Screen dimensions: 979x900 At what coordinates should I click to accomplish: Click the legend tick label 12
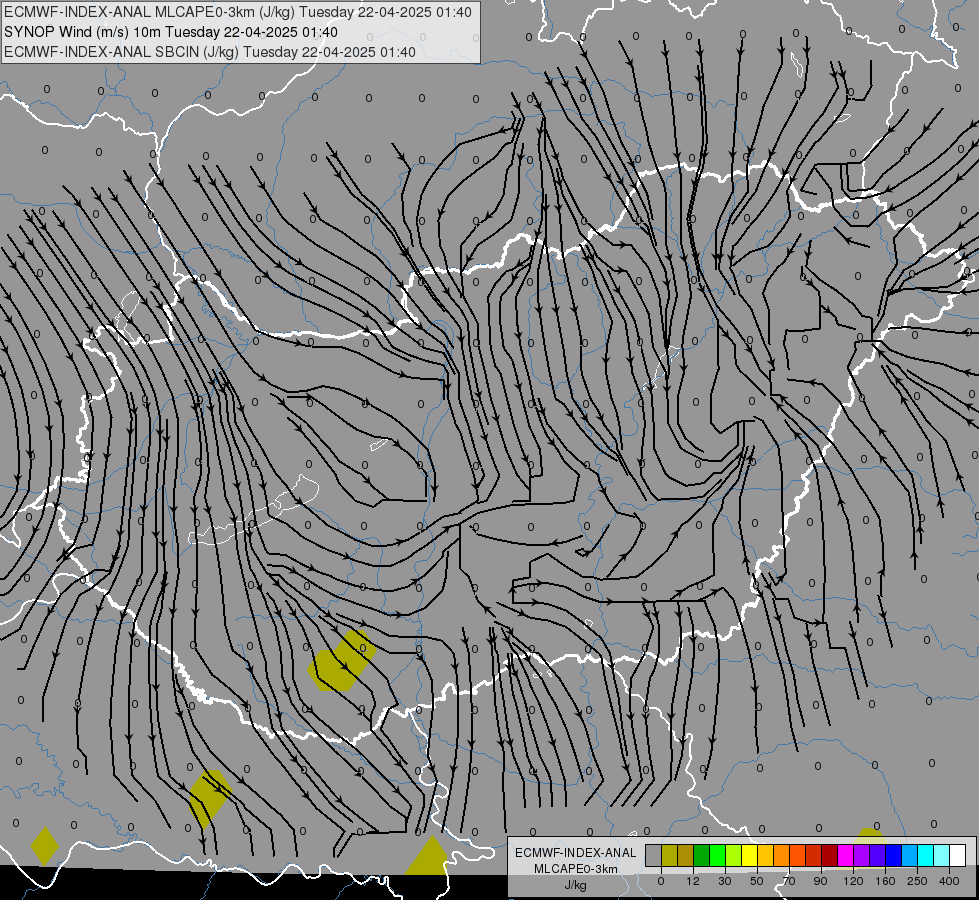click(x=693, y=881)
